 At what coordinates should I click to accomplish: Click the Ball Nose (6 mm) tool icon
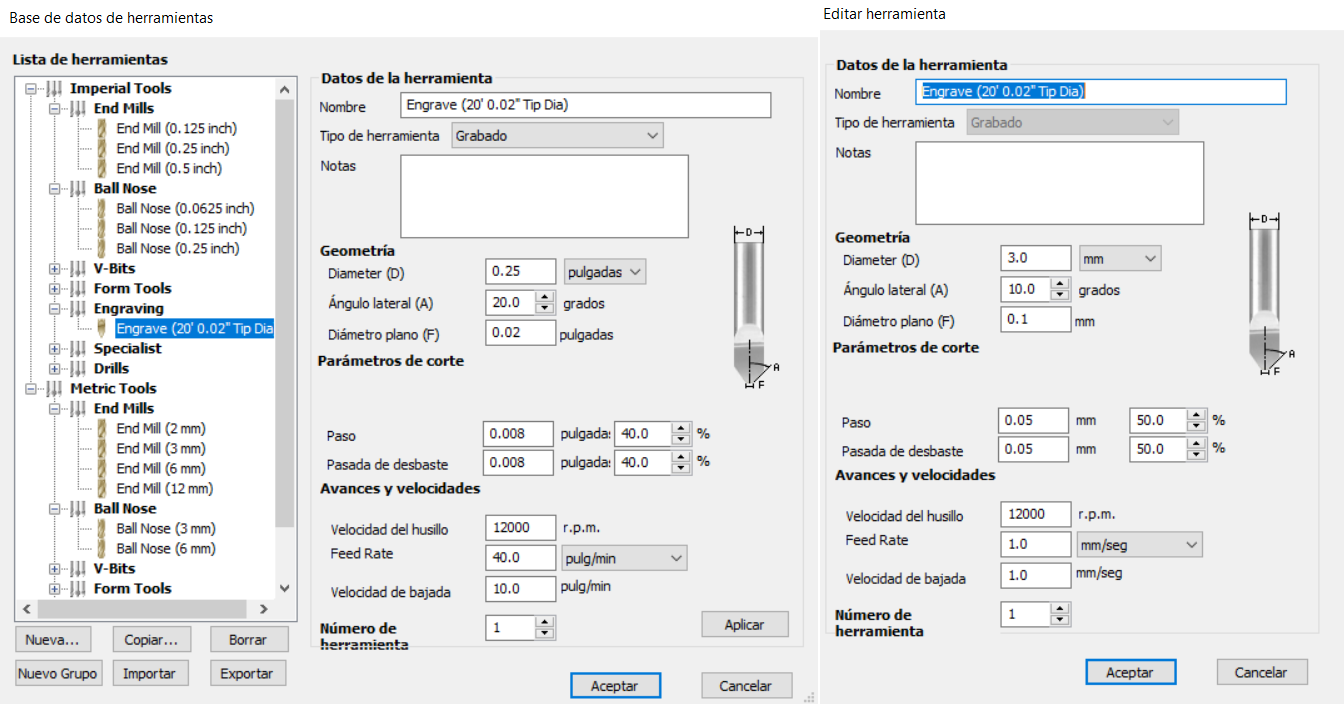(102, 548)
